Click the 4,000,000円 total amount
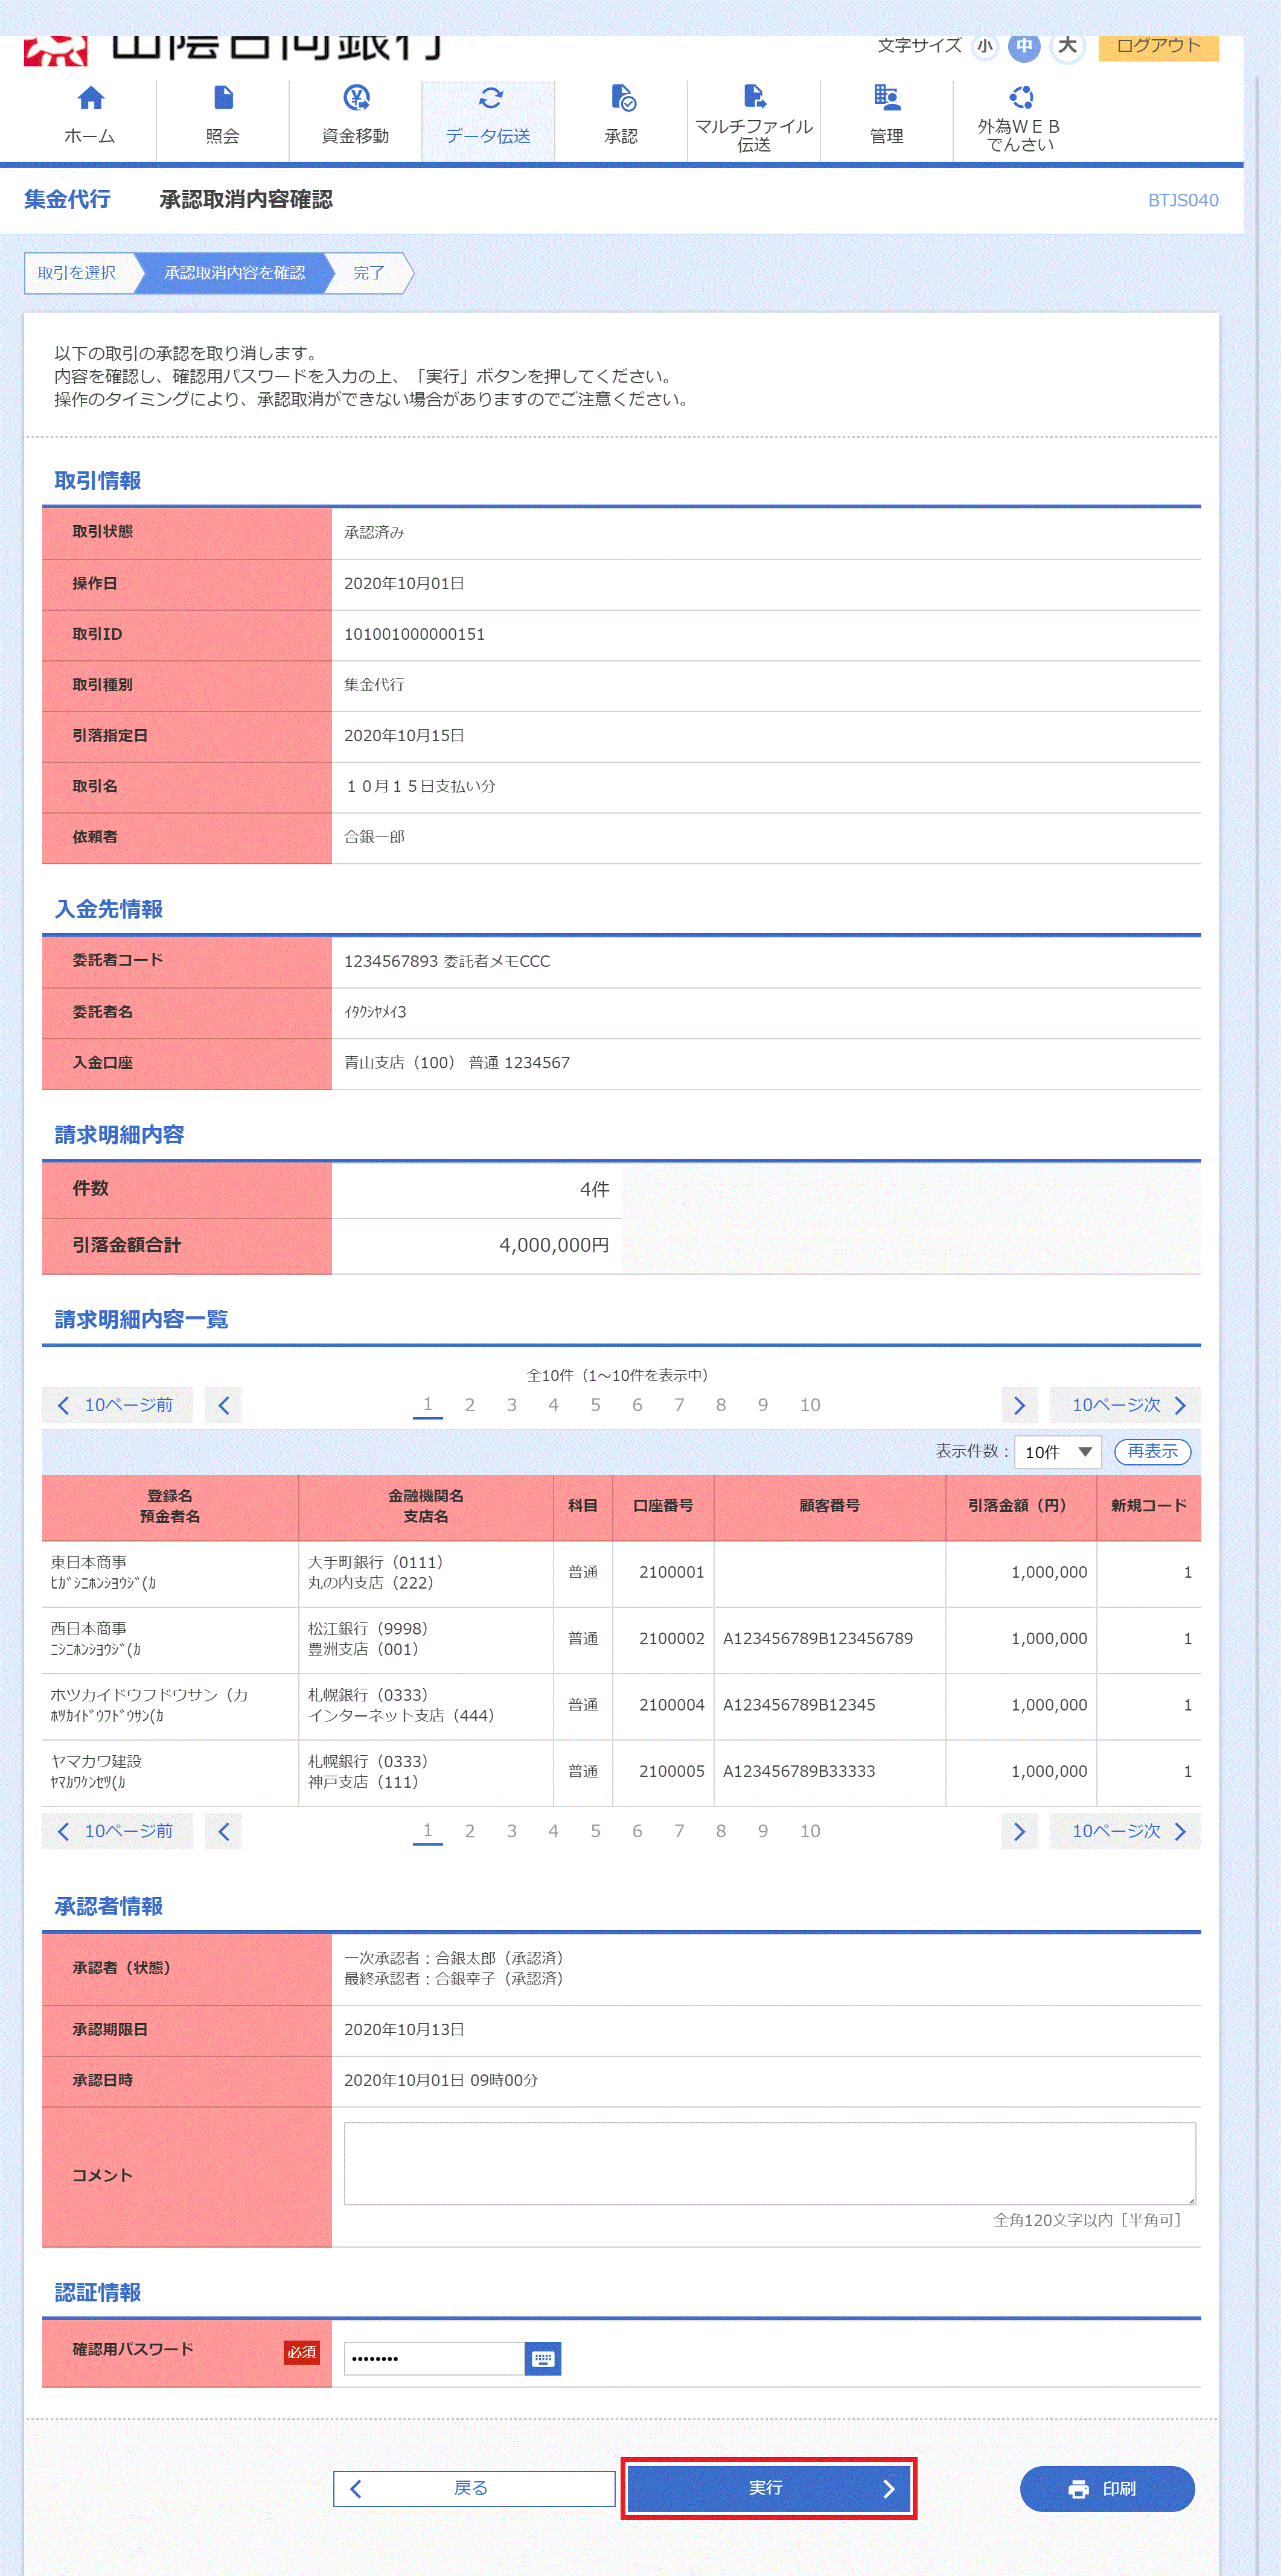The width and height of the screenshot is (1281, 2576). click(x=554, y=1245)
